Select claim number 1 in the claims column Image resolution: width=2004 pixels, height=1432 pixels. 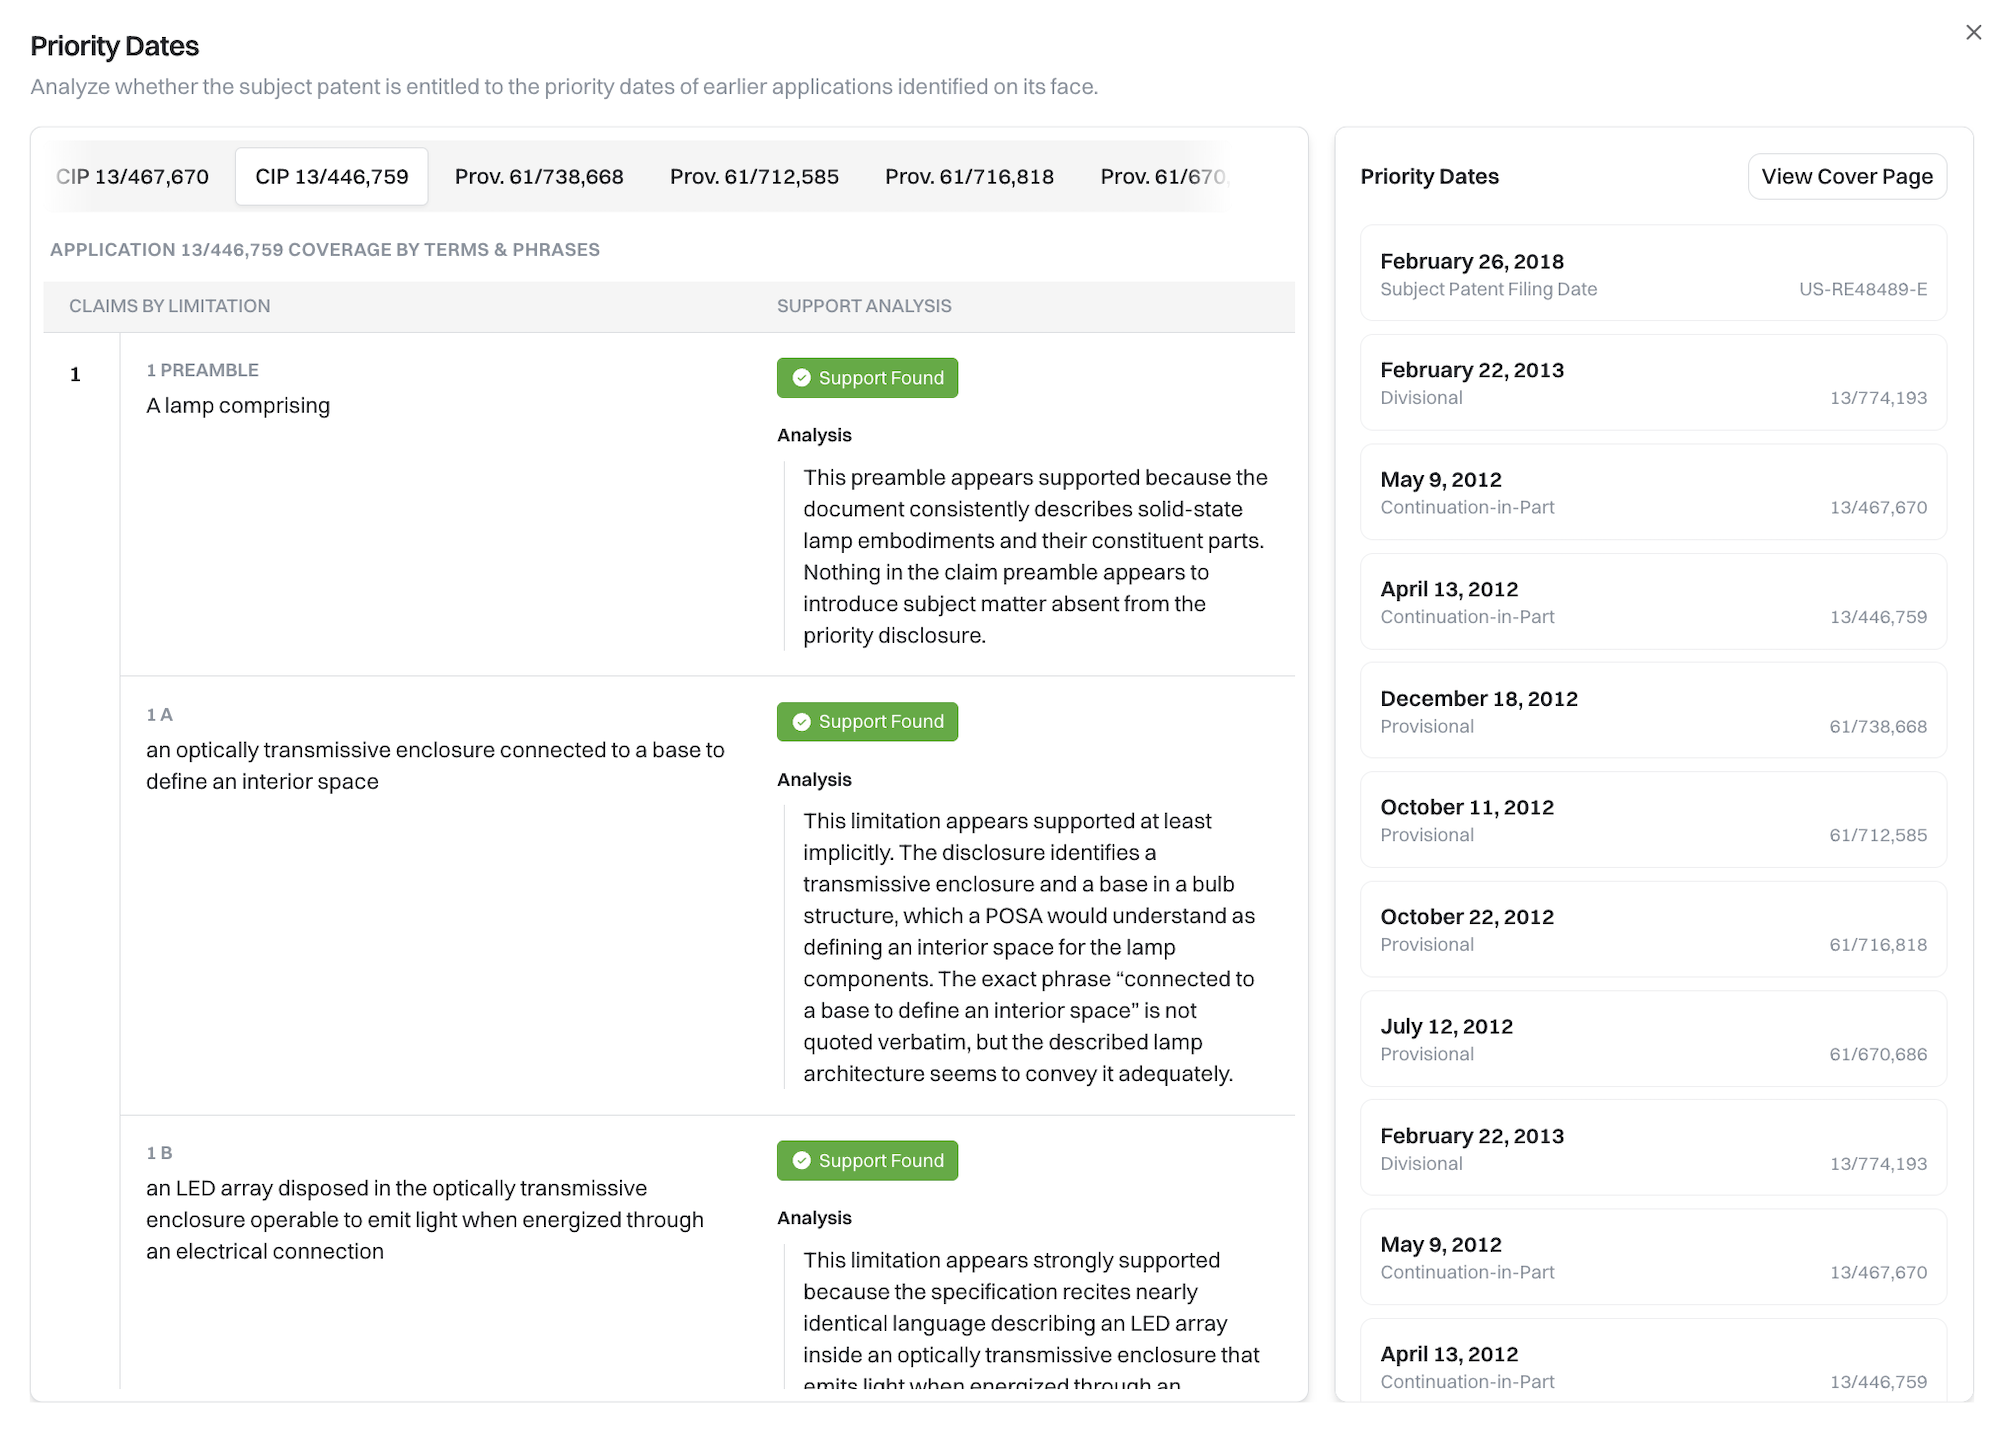pos(75,375)
